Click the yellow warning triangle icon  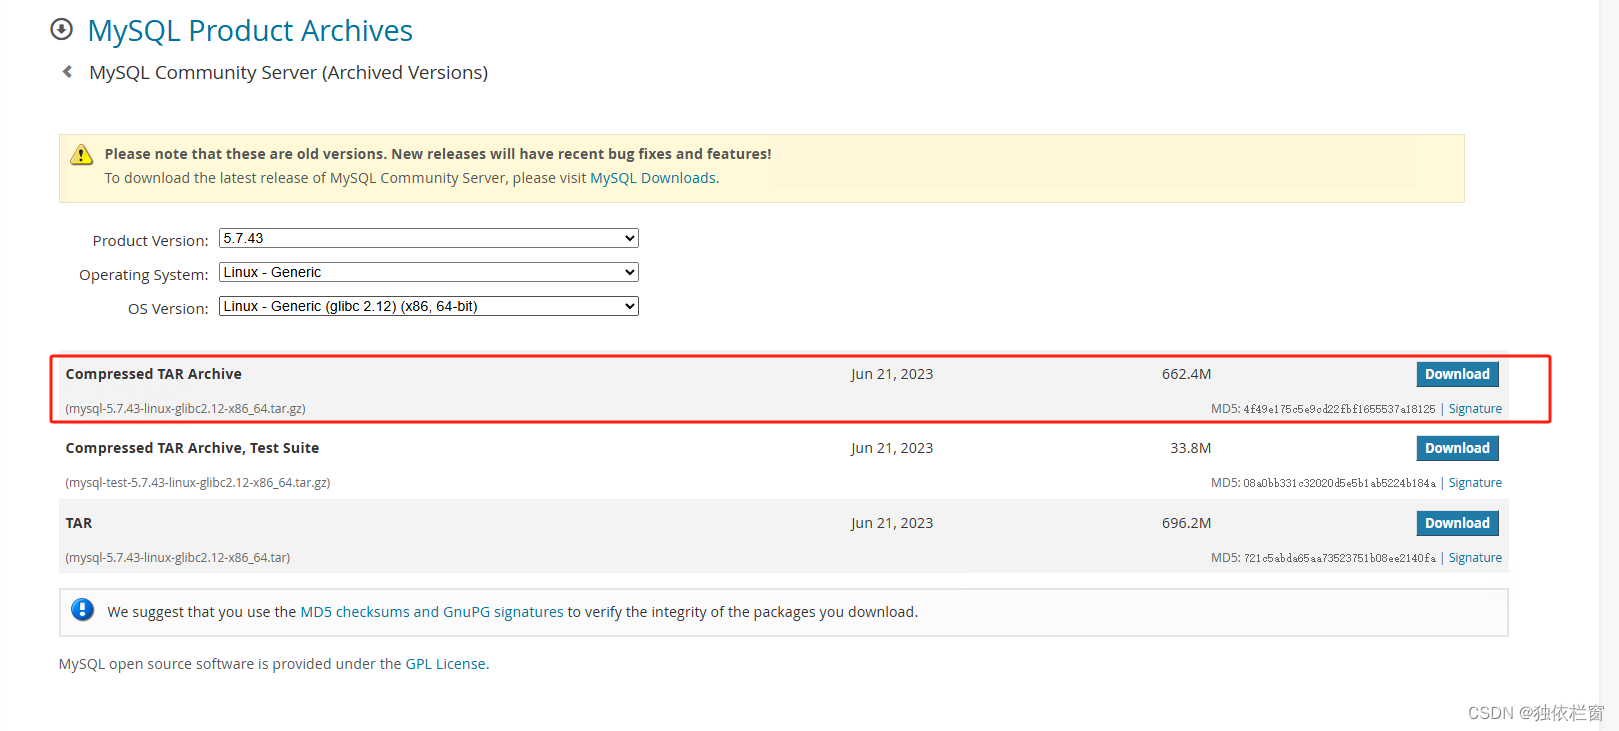[x=82, y=155]
